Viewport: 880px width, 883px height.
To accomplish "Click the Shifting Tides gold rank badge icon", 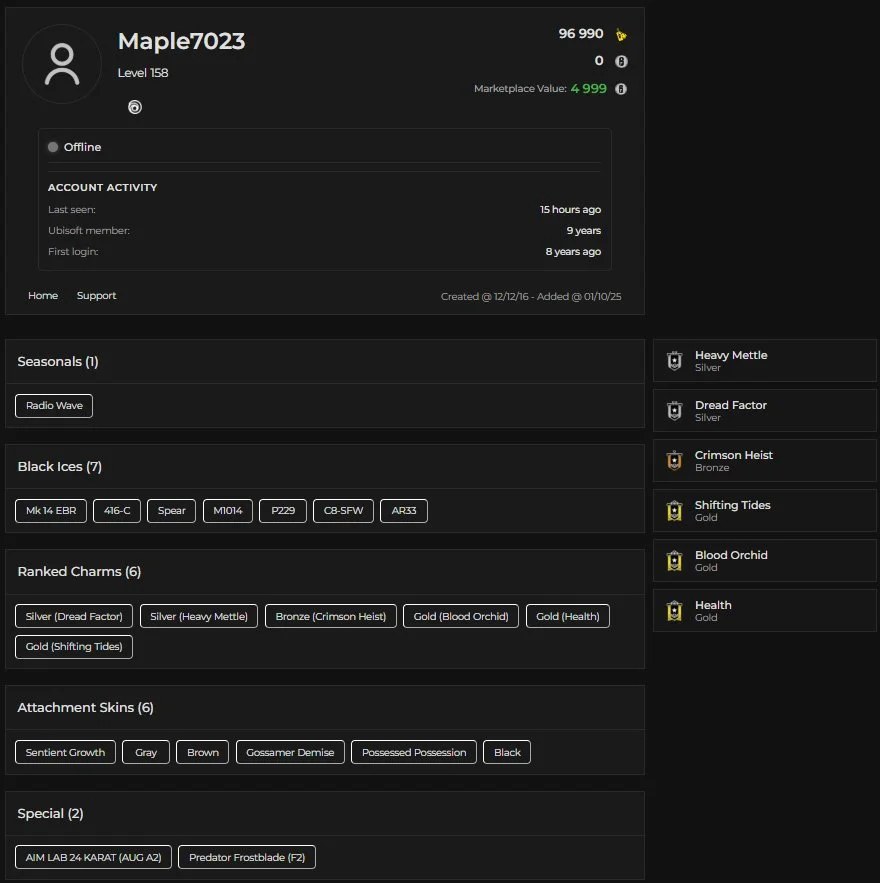I will 674,510.
